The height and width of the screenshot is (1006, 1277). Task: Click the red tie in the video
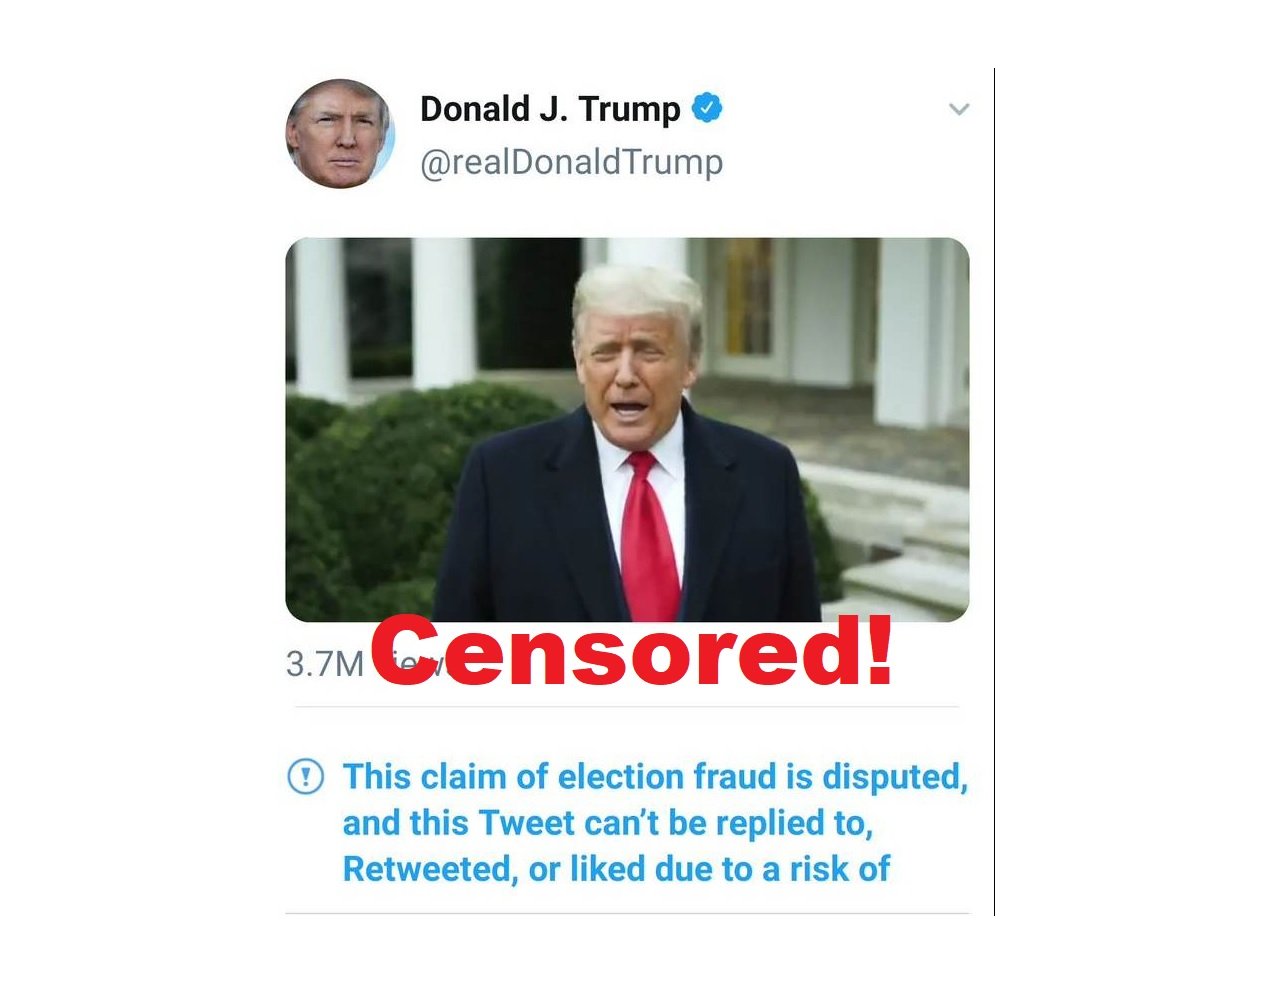[649, 535]
